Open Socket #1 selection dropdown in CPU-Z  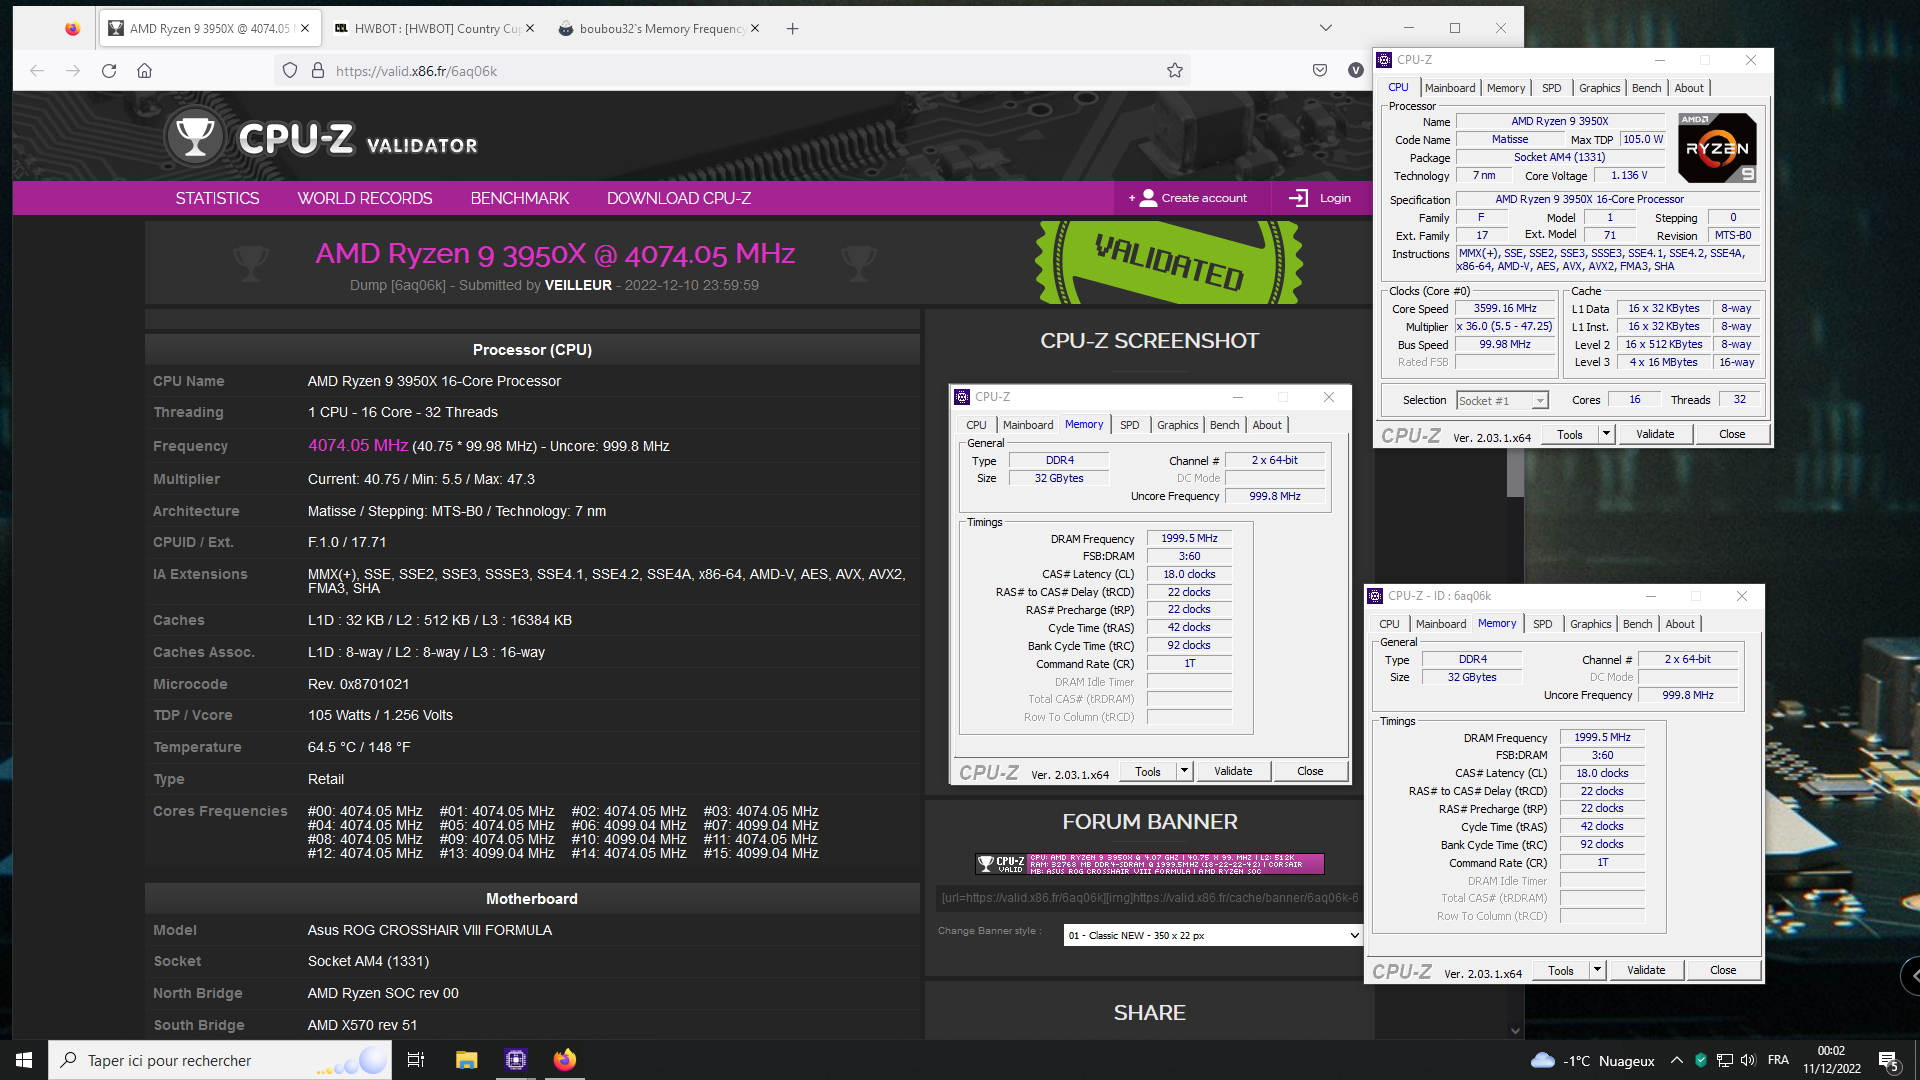click(x=1502, y=400)
